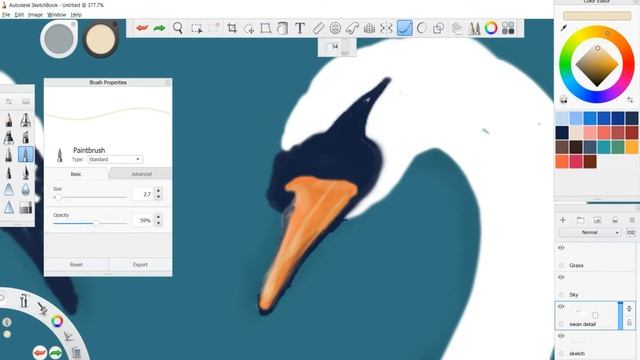Open the Image menu
Screen dimensions: 640x360
tap(35, 15)
